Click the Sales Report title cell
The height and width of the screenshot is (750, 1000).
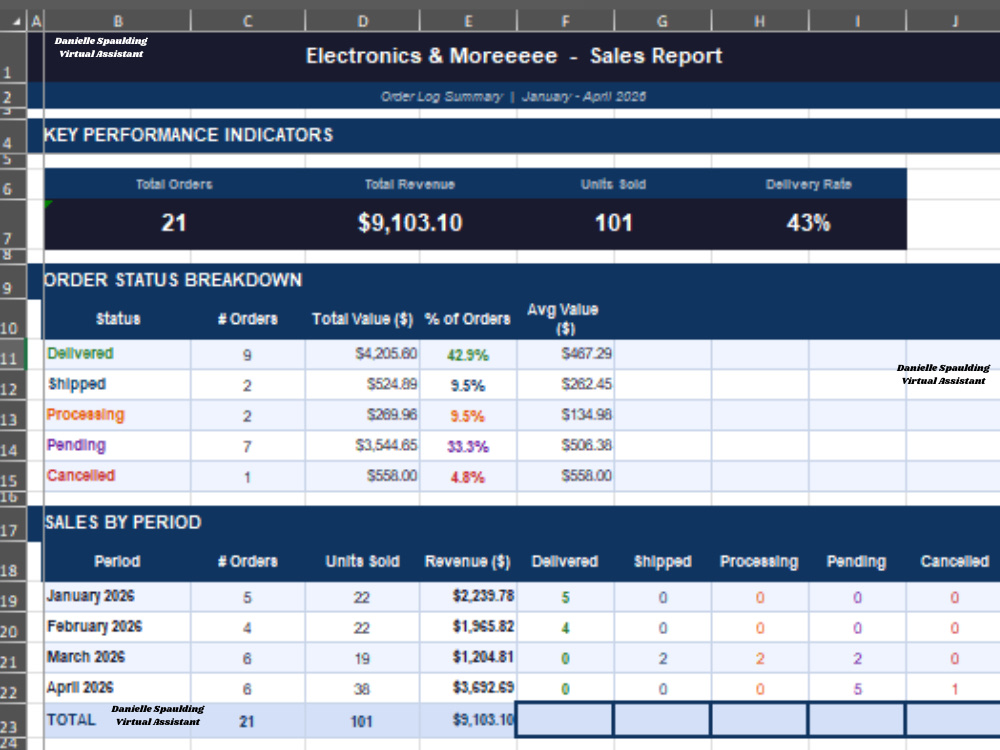pos(514,56)
